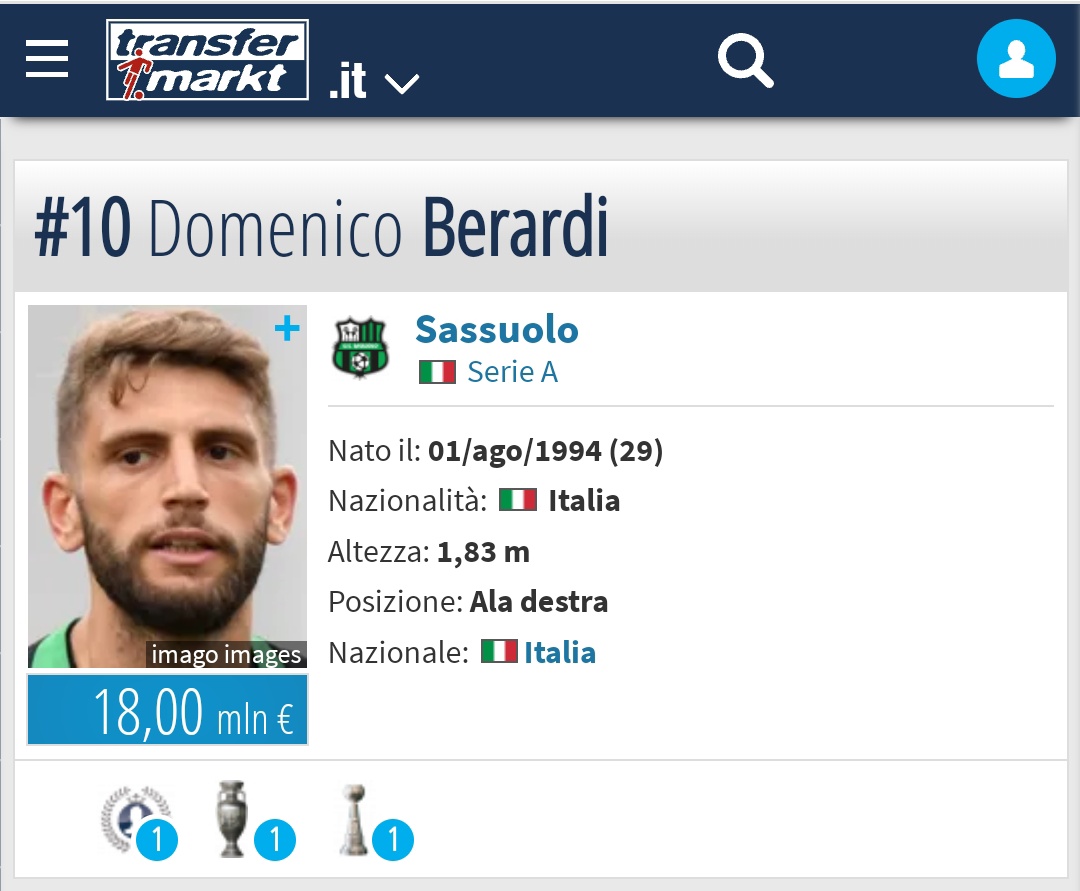This screenshot has height=891, width=1080.
Task: Click the chevron next to .it
Action: 402,84
